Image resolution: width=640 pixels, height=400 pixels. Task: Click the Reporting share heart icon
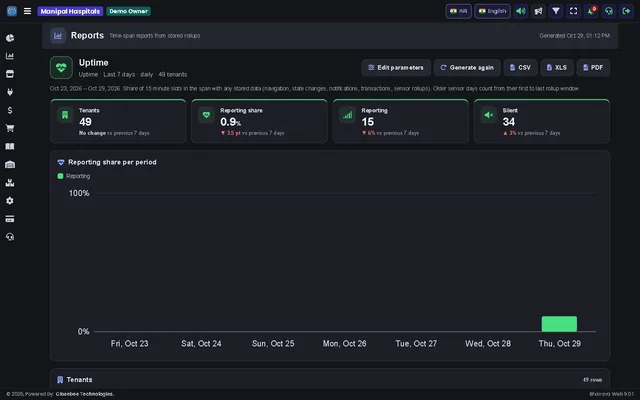pos(206,115)
